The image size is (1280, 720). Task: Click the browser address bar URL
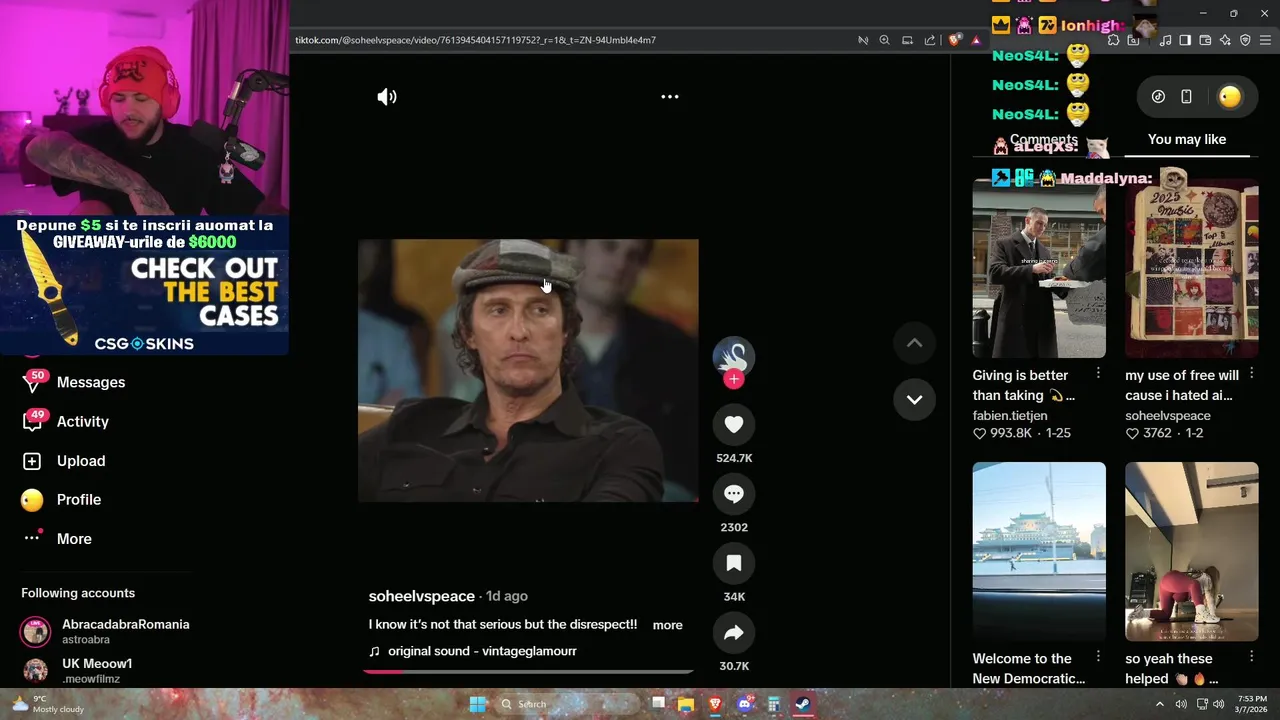coord(475,40)
